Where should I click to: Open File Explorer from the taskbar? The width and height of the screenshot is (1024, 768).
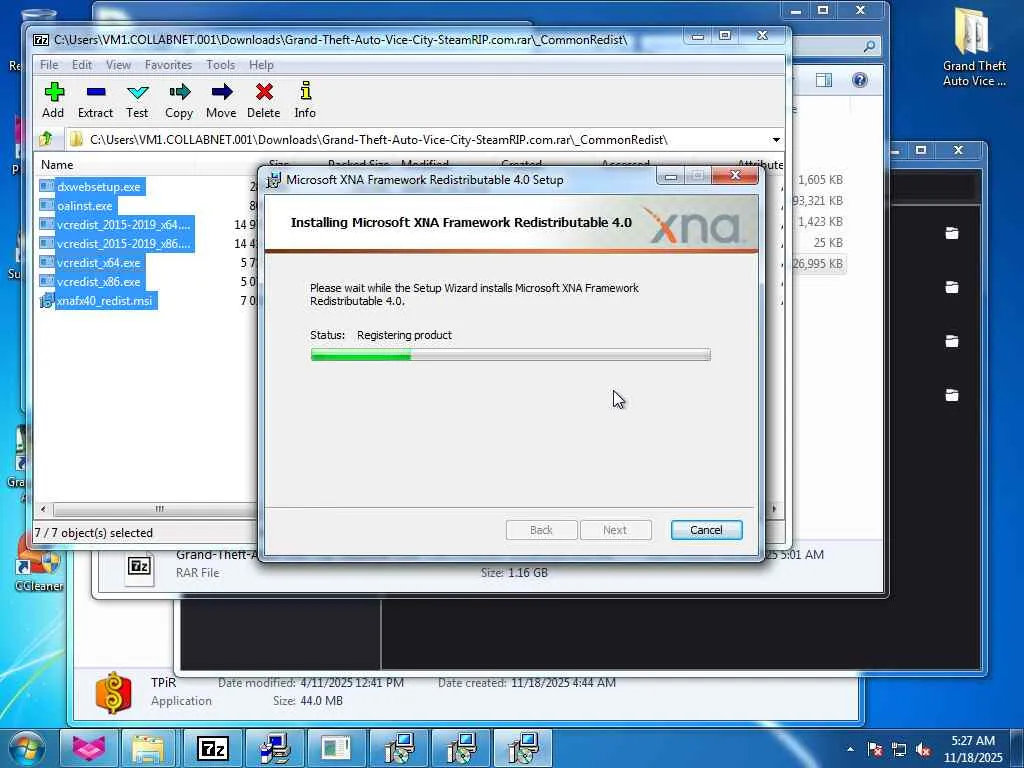pyautogui.click(x=149, y=748)
